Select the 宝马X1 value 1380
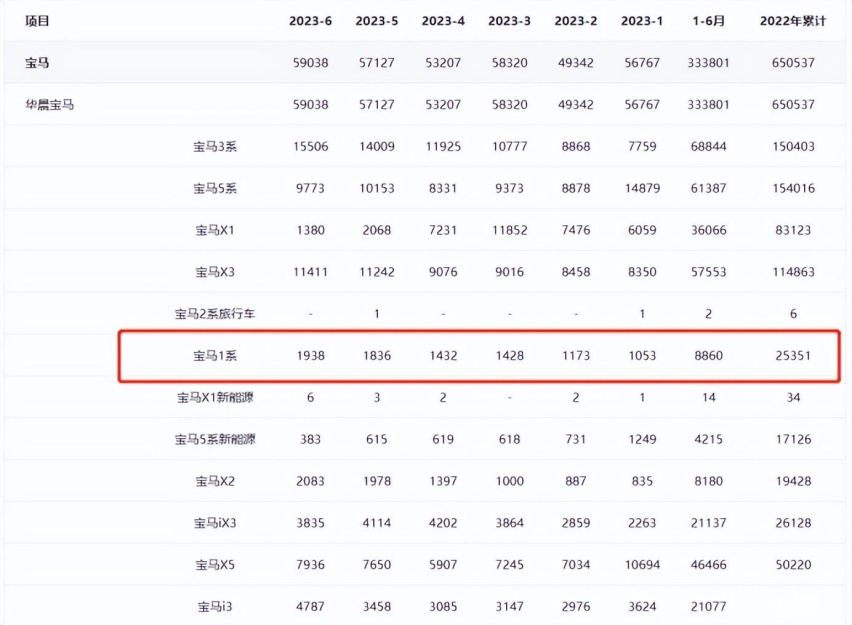 coord(310,230)
